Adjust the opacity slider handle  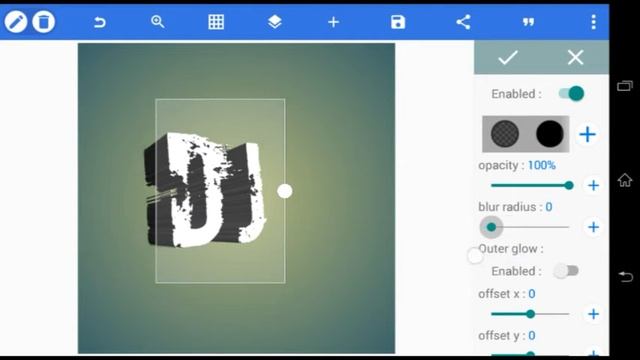click(569, 186)
